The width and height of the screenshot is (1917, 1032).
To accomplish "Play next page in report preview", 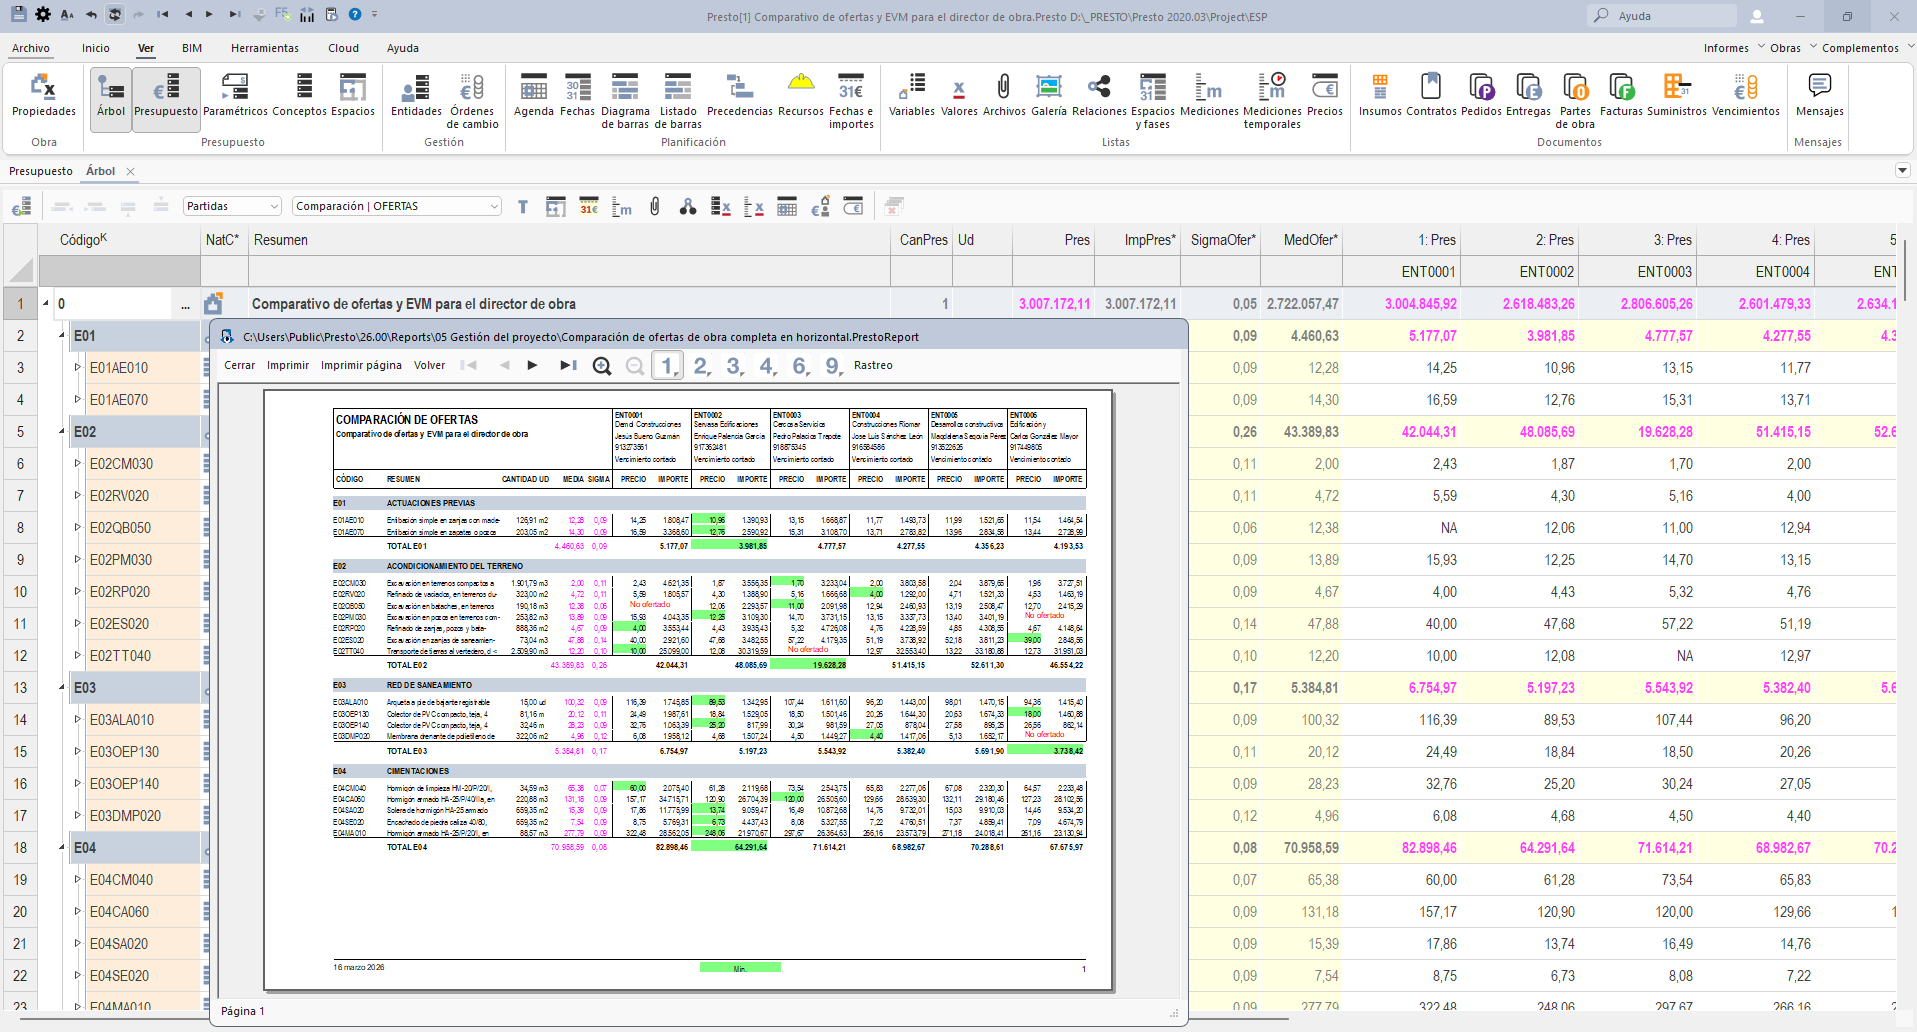I will coord(533,366).
